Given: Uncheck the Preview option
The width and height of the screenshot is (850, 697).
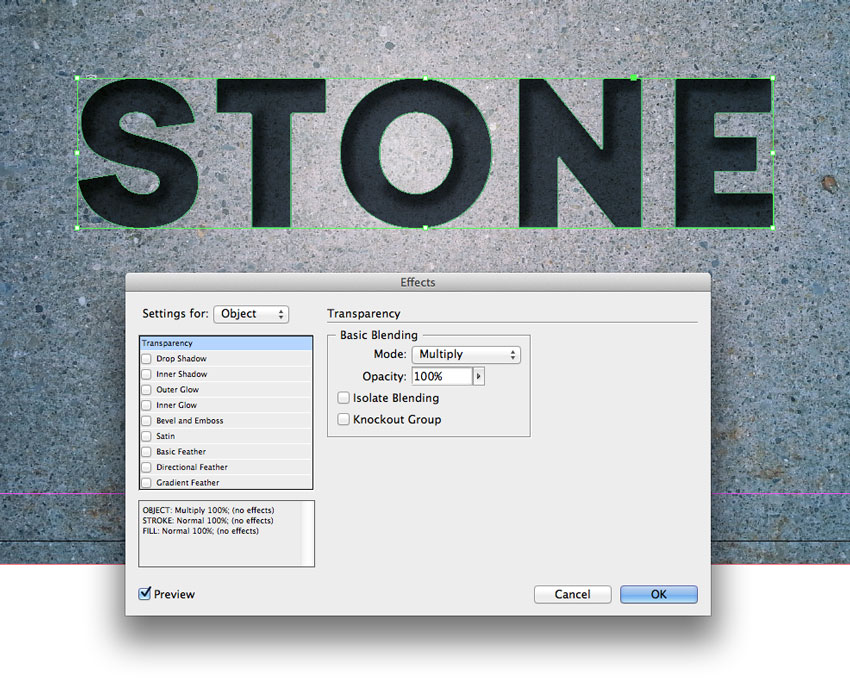Looking at the screenshot, I should pyautogui.click(x=143, y=594).
